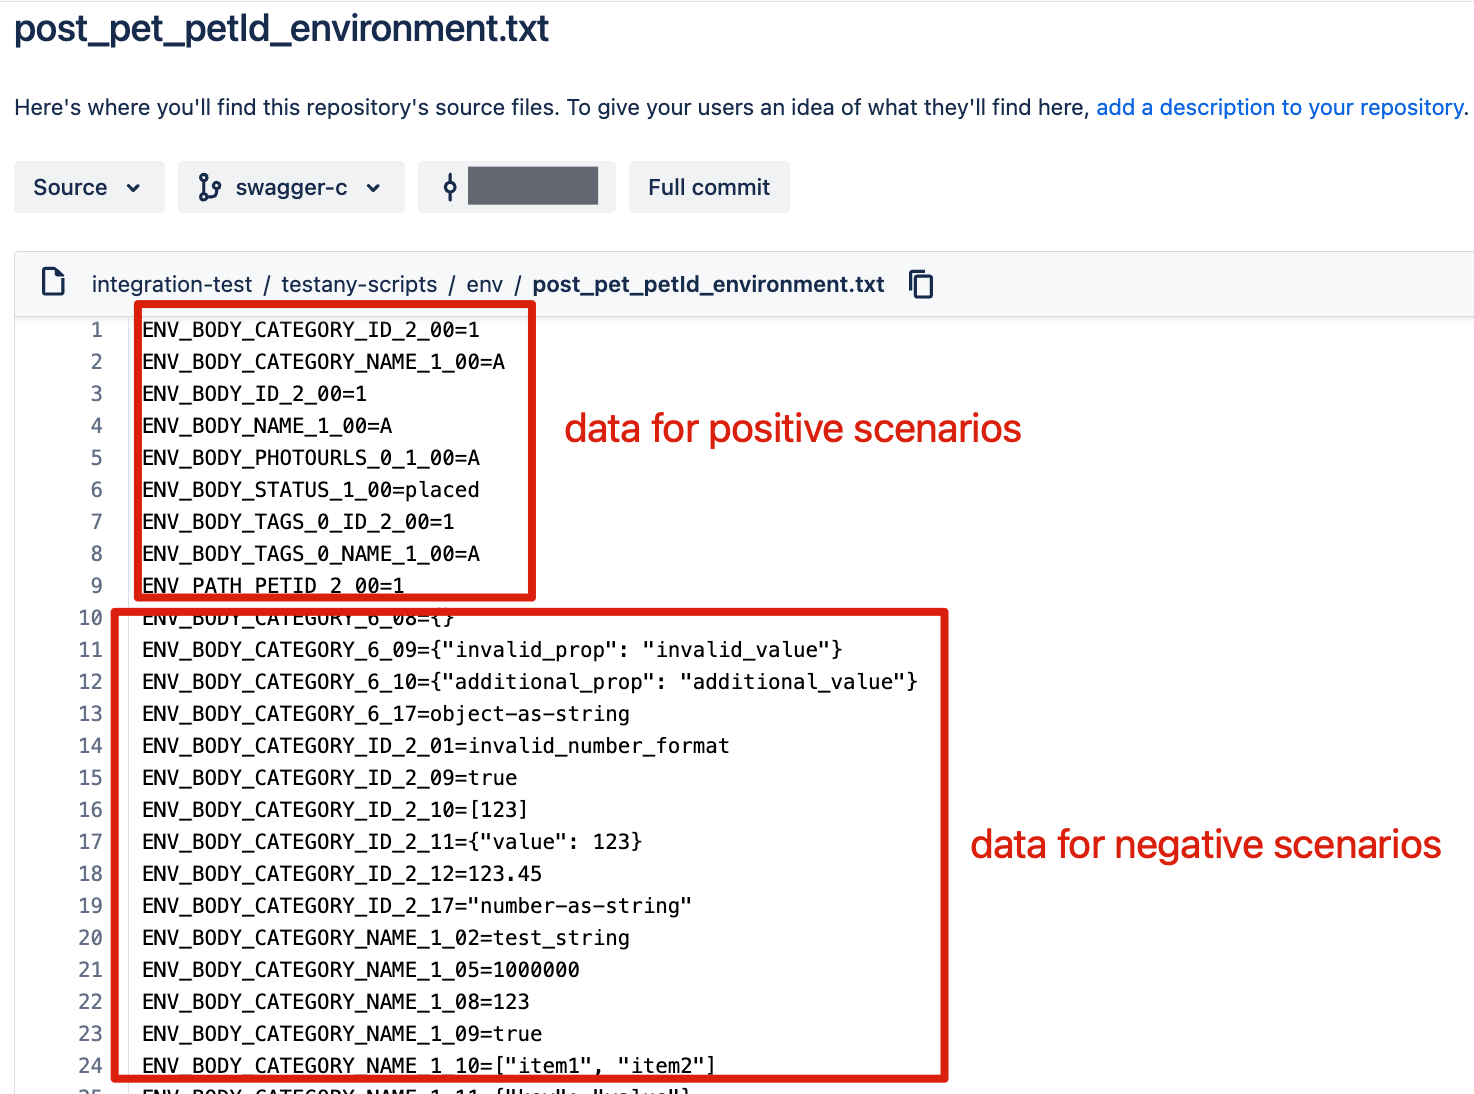This screenshot has width=1474, height=1094.
Task: Click the page title post_pet_petId_environment.txt
Action: pos(281,28)
